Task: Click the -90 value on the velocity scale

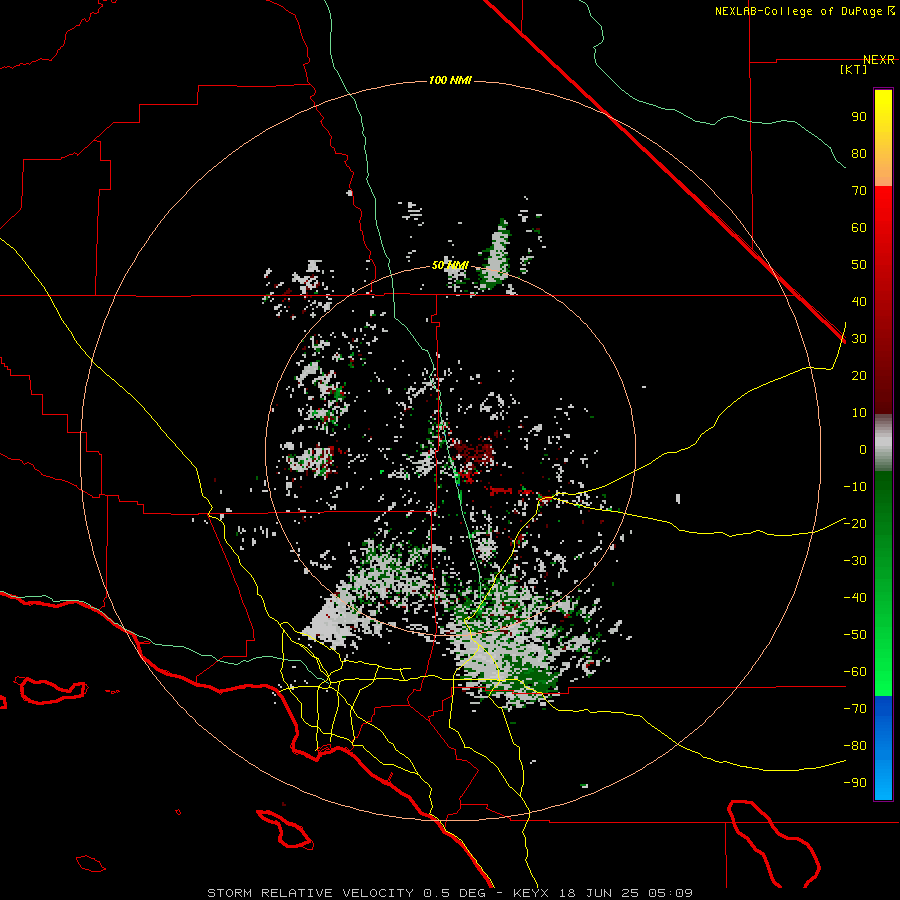Action: pyautogui.click(x=855, y=783)
